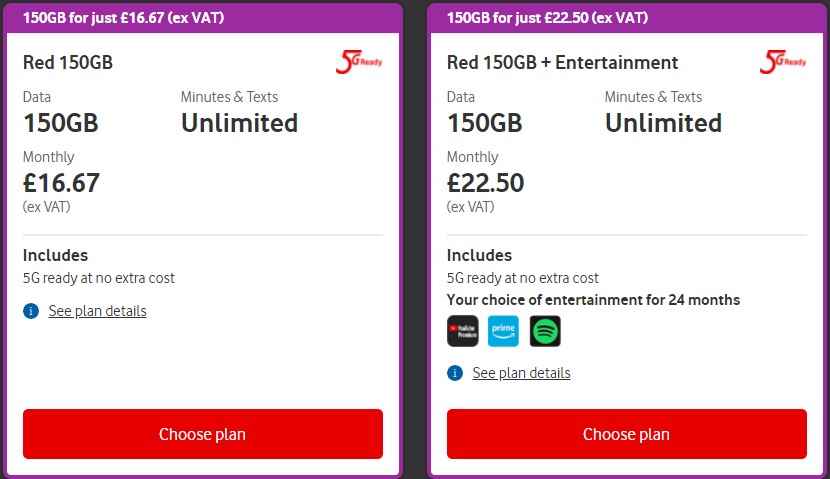Click the "150GB for just £16.67" banner
The width and height of the screenshot is (830, 479).
pyautogui.click(x=124, y=18)
